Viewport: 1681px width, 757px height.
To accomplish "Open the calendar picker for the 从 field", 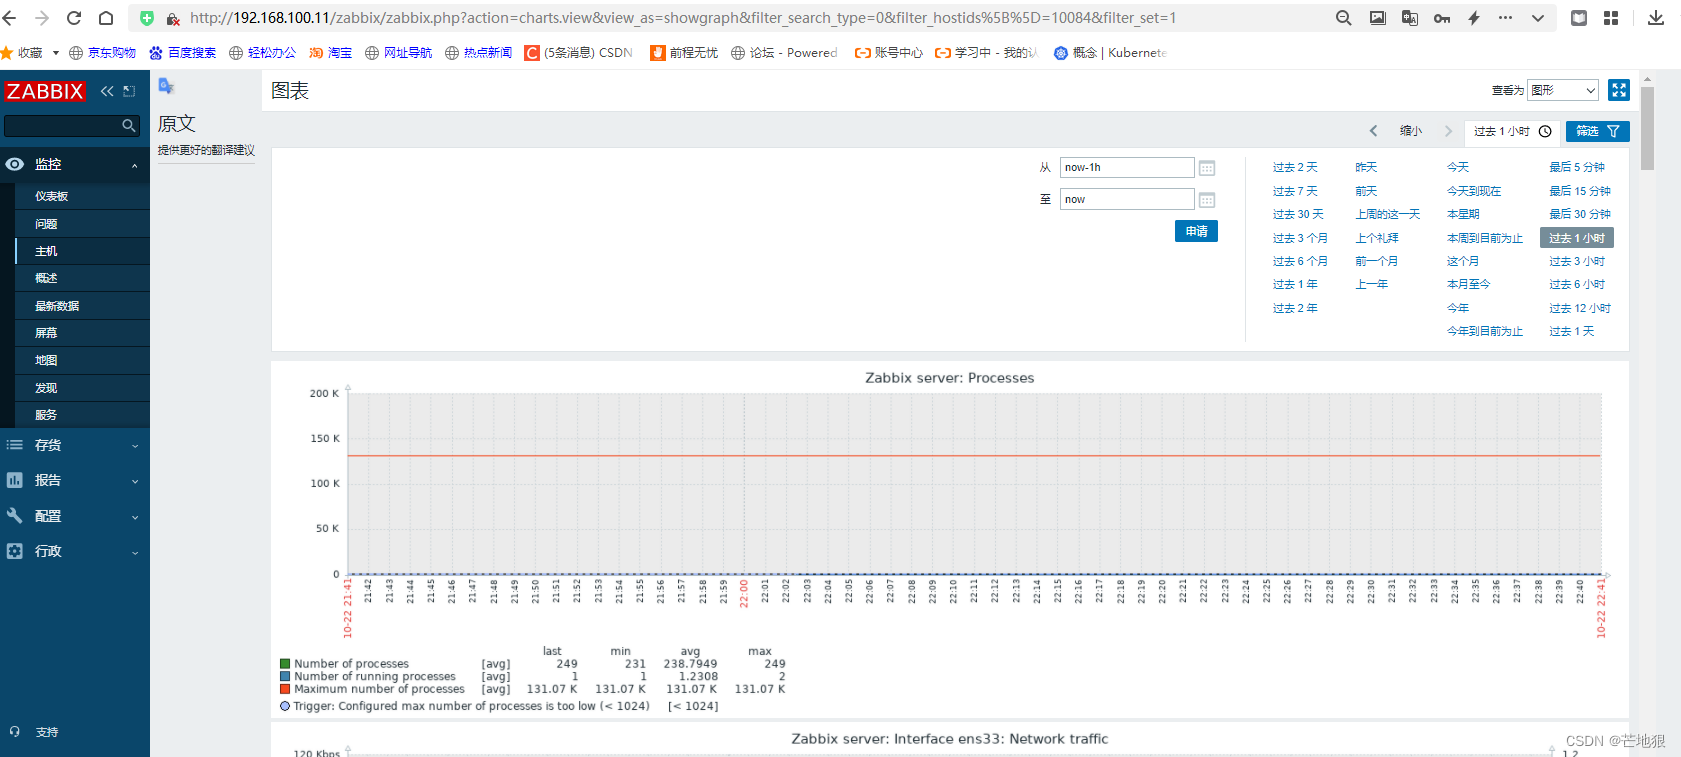I will coord(1207,168).
